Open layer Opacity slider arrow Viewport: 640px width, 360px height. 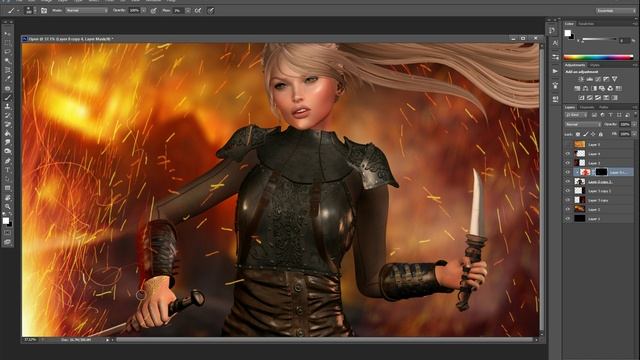[x=634, y=124]
